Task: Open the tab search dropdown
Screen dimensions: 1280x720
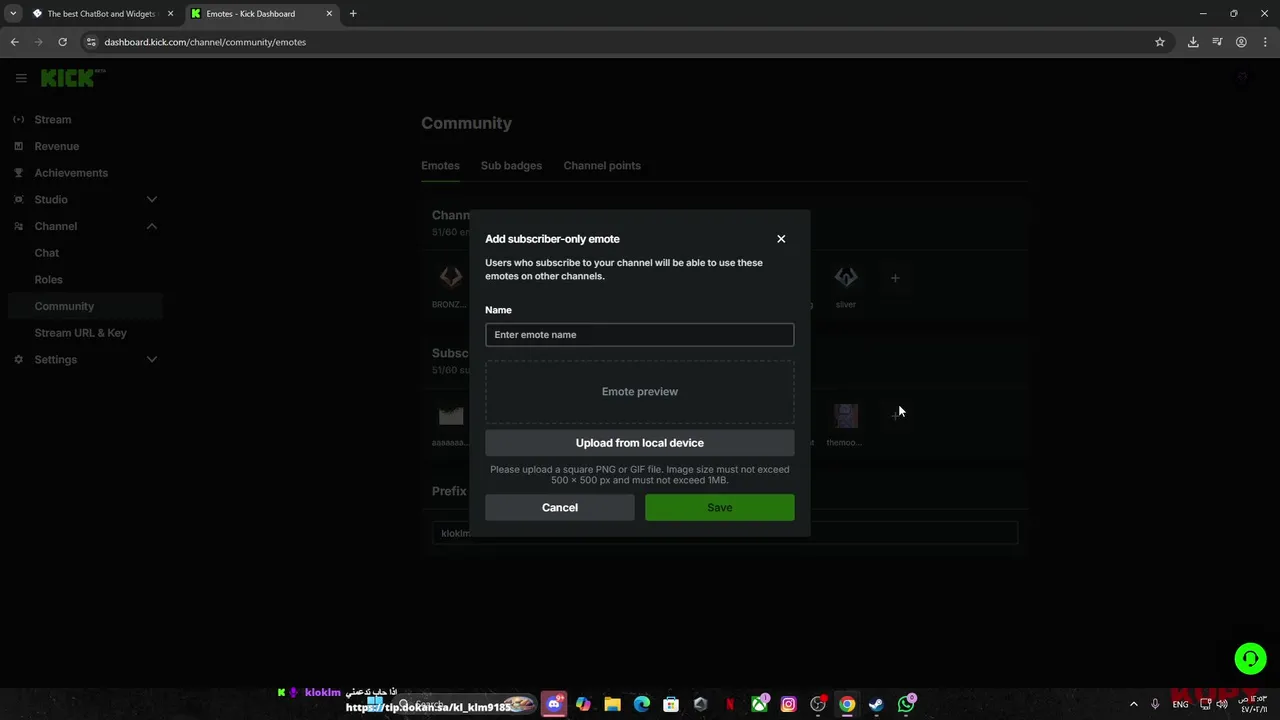Action: (13, 14)
